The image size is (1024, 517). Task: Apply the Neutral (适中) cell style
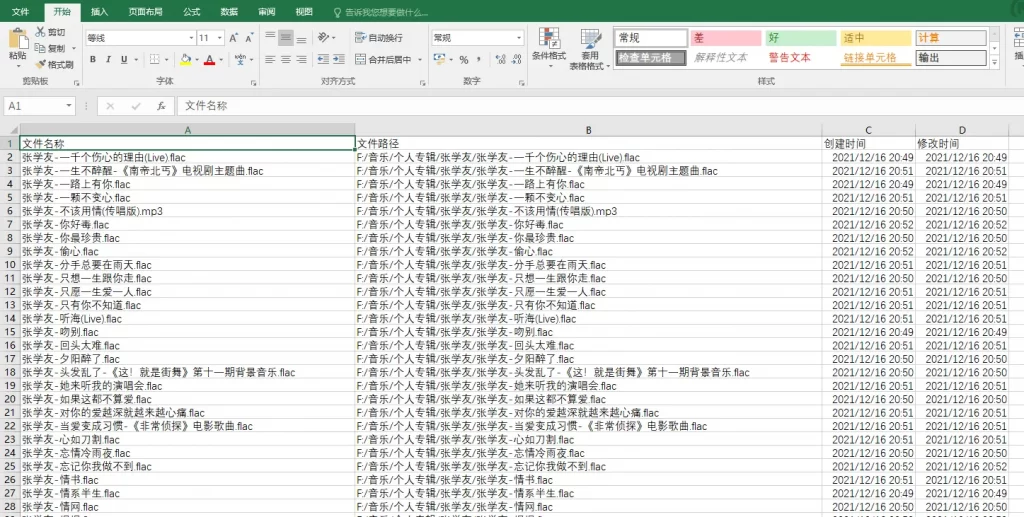876,38
